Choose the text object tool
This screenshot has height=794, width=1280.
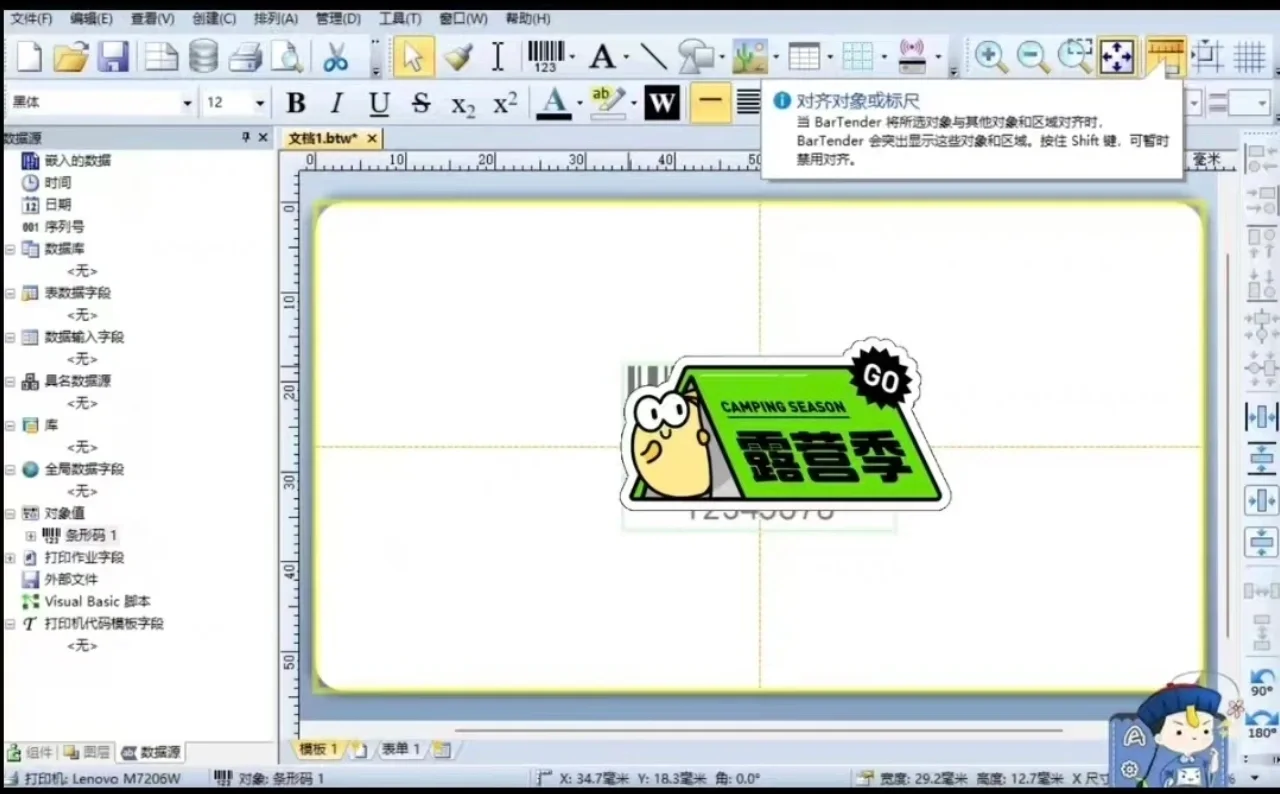tap(602, 56)
